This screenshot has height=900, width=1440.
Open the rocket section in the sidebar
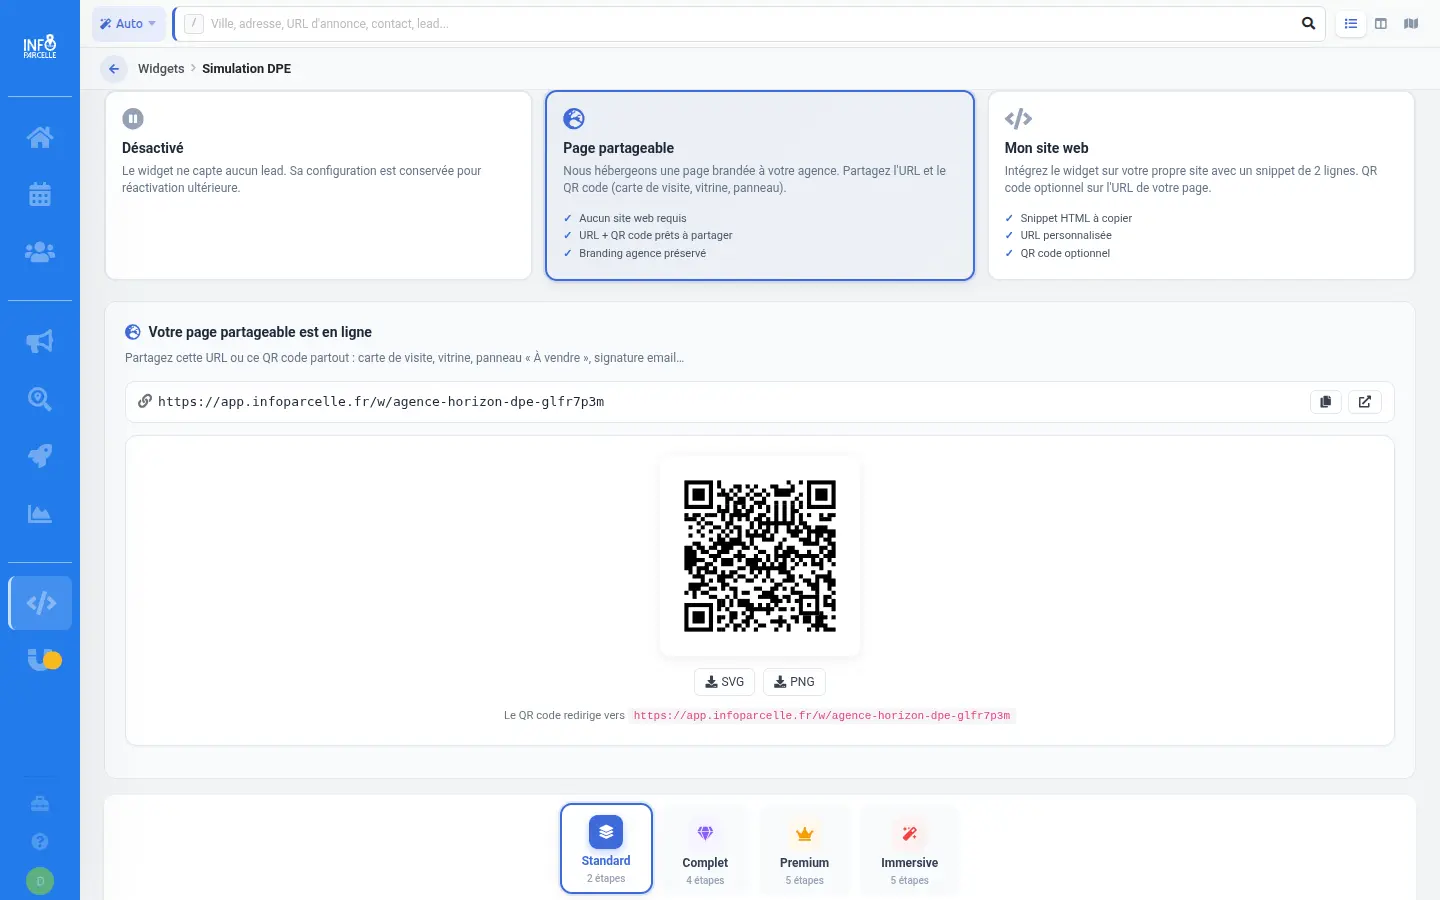click(x=40, y=456)
